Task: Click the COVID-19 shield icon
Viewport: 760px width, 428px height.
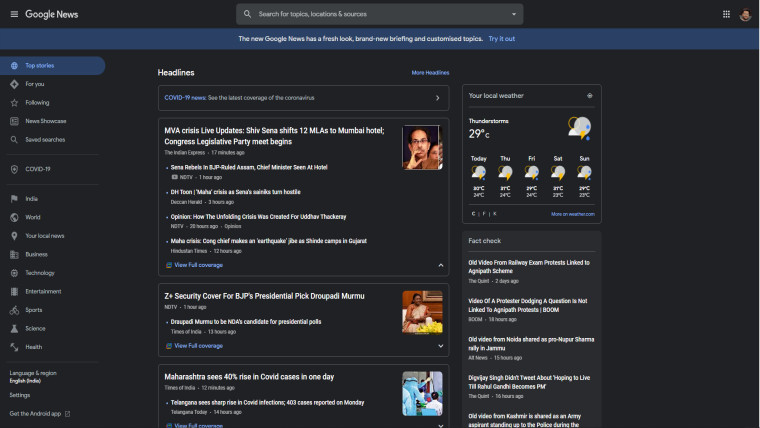Action: click(14, 169)
